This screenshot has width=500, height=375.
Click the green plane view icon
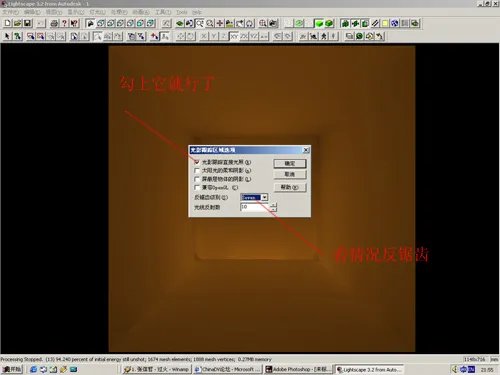(179, 23)
